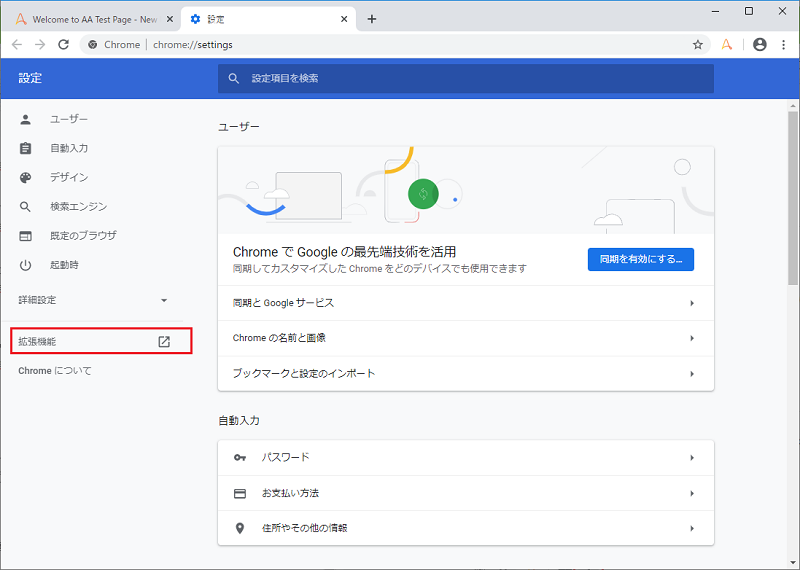Click the clipboard icon next to 自動入力
800x570 pixels.
tap(26, 148)
